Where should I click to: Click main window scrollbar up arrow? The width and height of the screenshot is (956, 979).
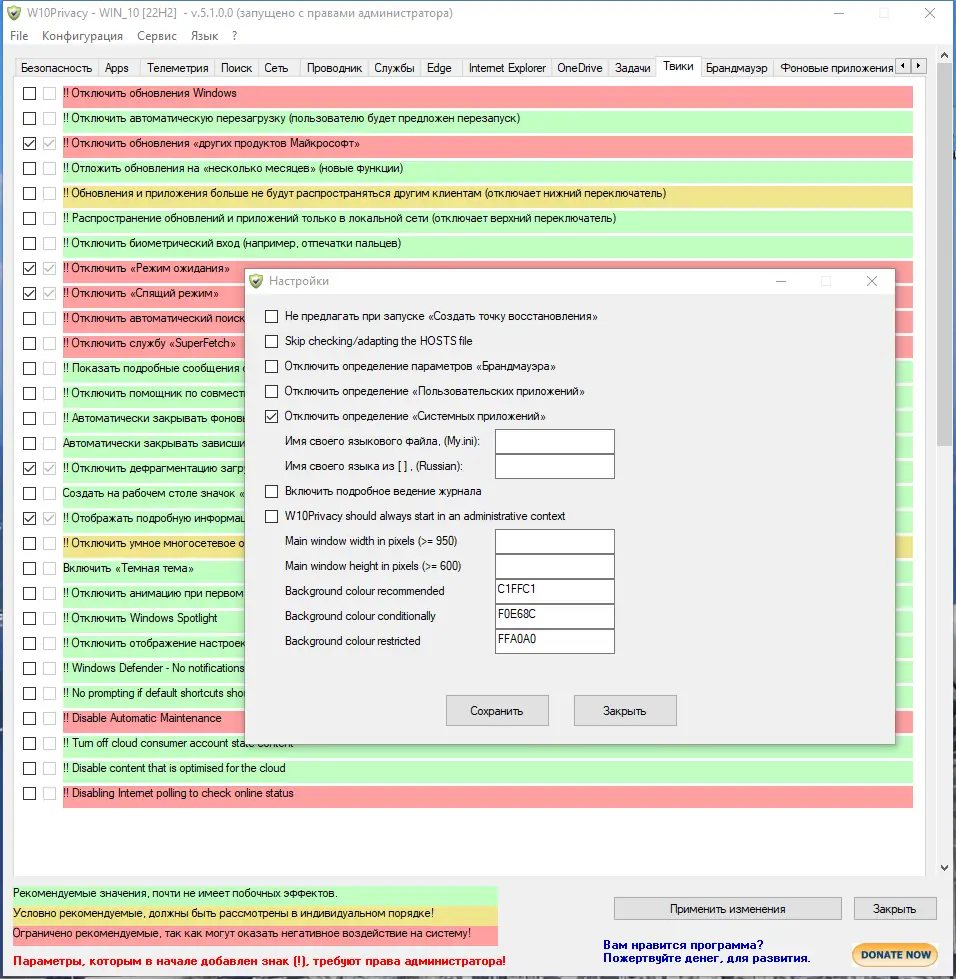tap(944, 56)
